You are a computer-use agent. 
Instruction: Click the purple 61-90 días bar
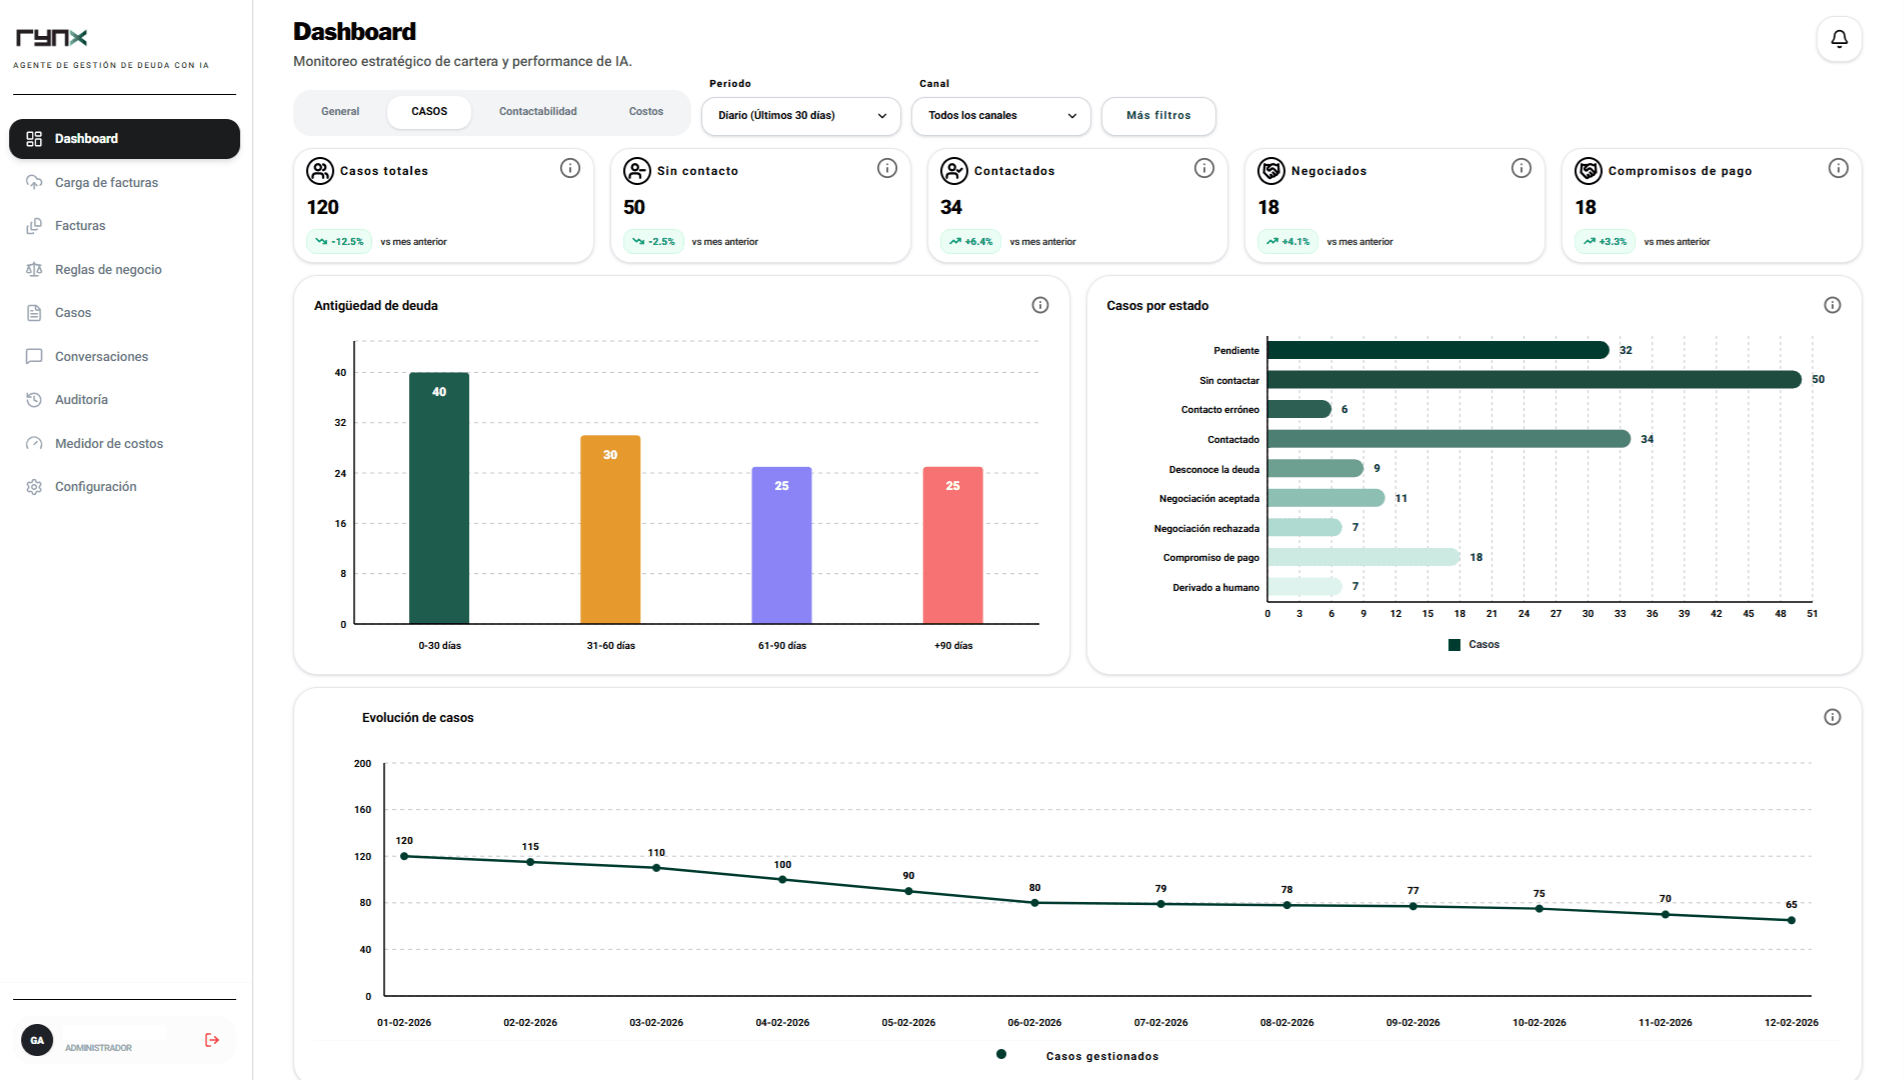point(782,545)
